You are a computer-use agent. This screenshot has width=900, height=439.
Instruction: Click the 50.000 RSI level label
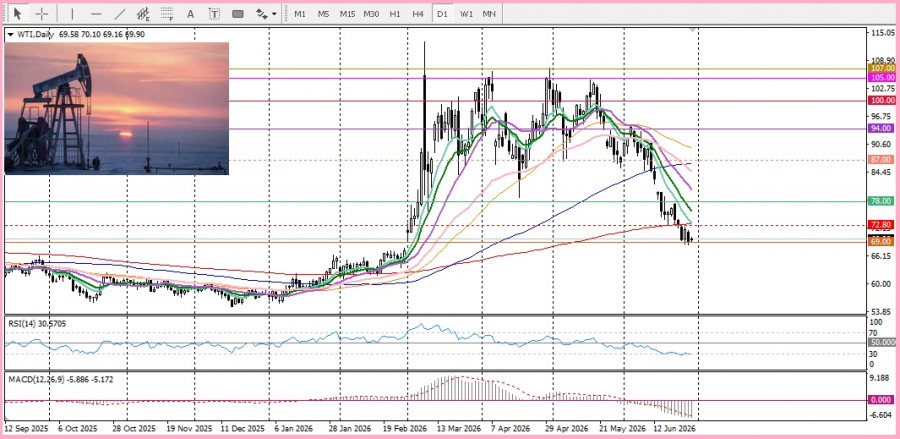882,342
